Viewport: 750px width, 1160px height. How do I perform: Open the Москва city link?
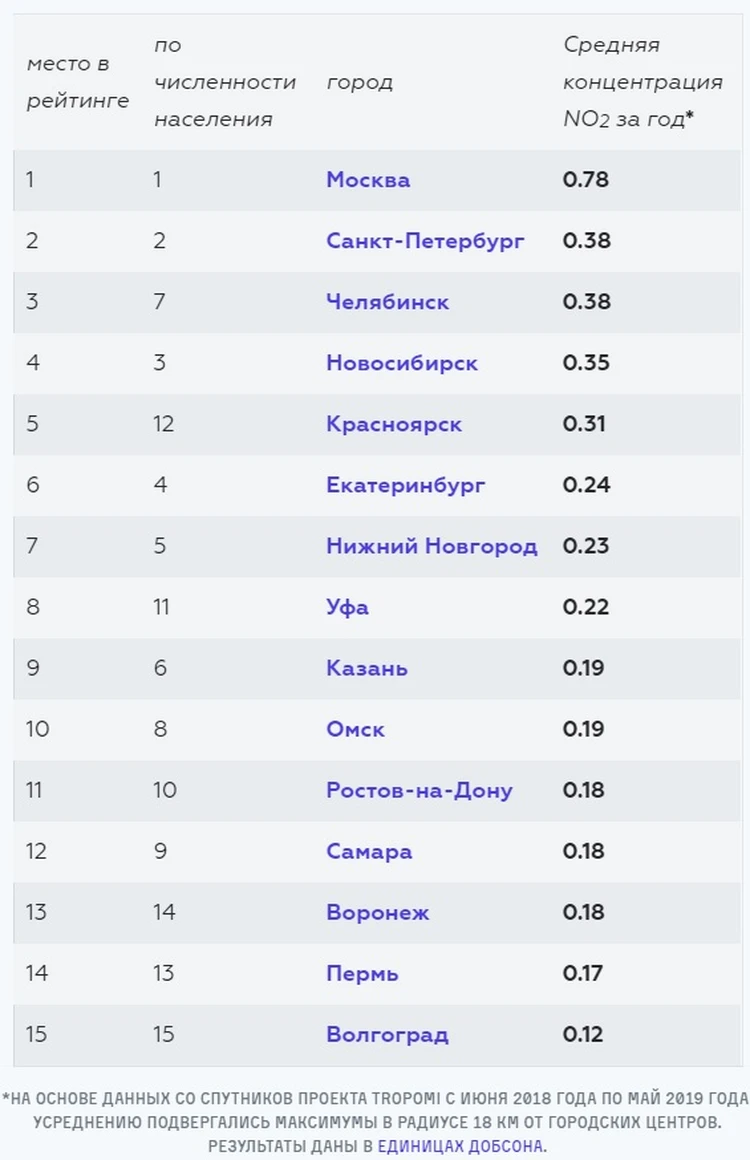click(x=368, y=180)
